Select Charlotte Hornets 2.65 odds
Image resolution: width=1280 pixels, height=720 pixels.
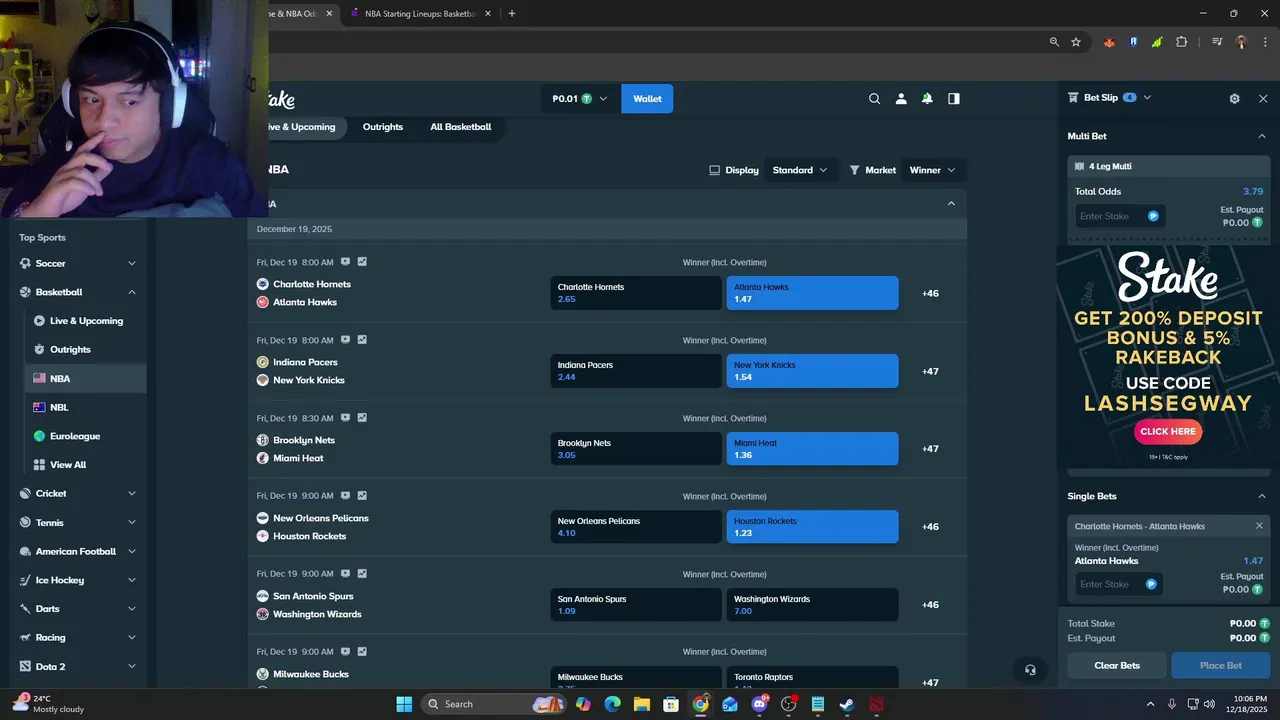point(636,293)
